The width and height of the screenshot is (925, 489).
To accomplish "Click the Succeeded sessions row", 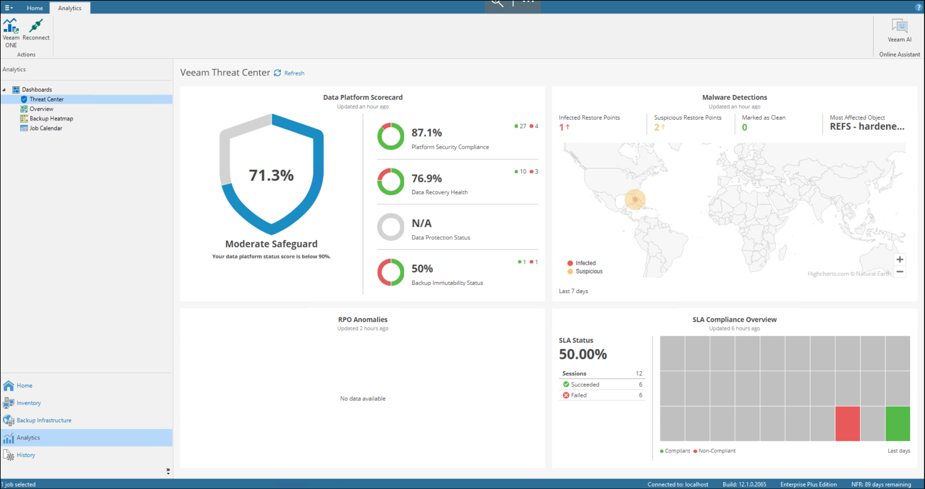I will point(602,385).
